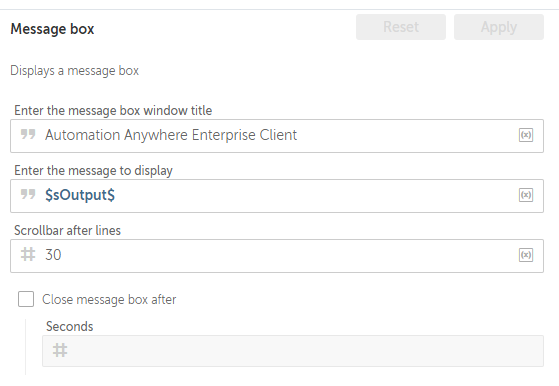Insert a variable into the window title field
This screenshot has height=386, width=559.
526,135
